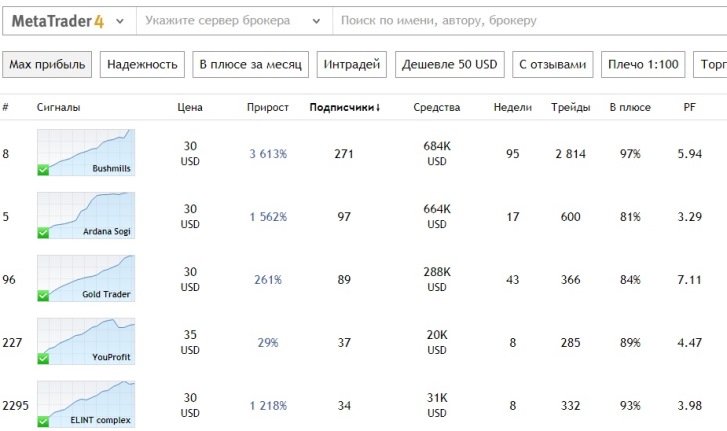Expand the MetaTrader 4 platform dropdown
The width and height of the screenshot is (727, 431).
point(120,20)
